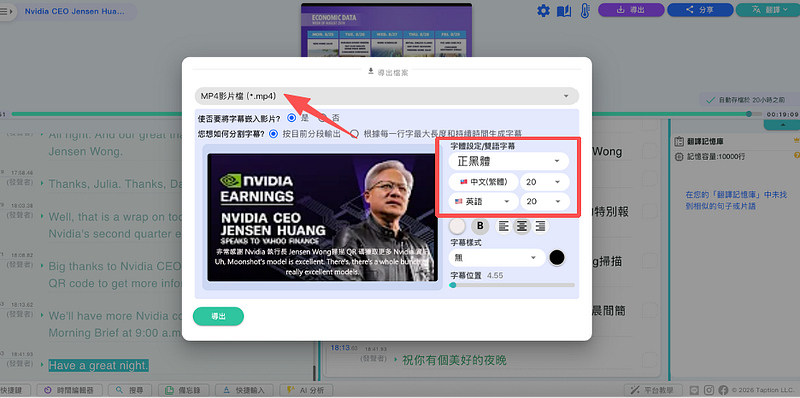
Task: Open the 正黑體 font dropdown
Action: point(509,161)
